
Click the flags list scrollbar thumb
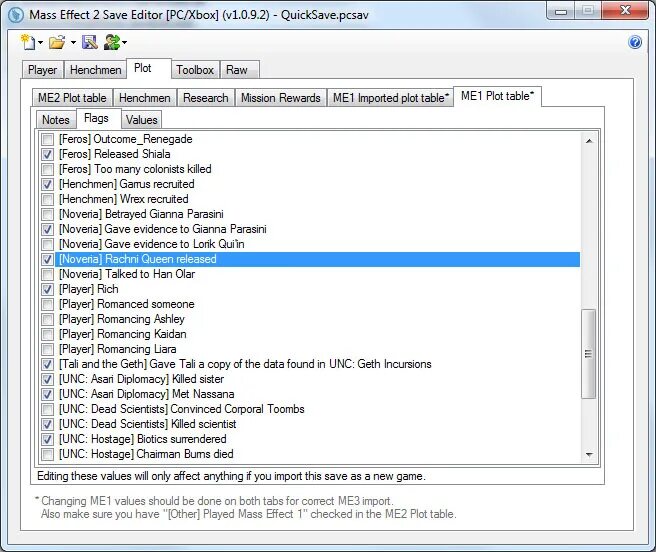click(589, 354)
